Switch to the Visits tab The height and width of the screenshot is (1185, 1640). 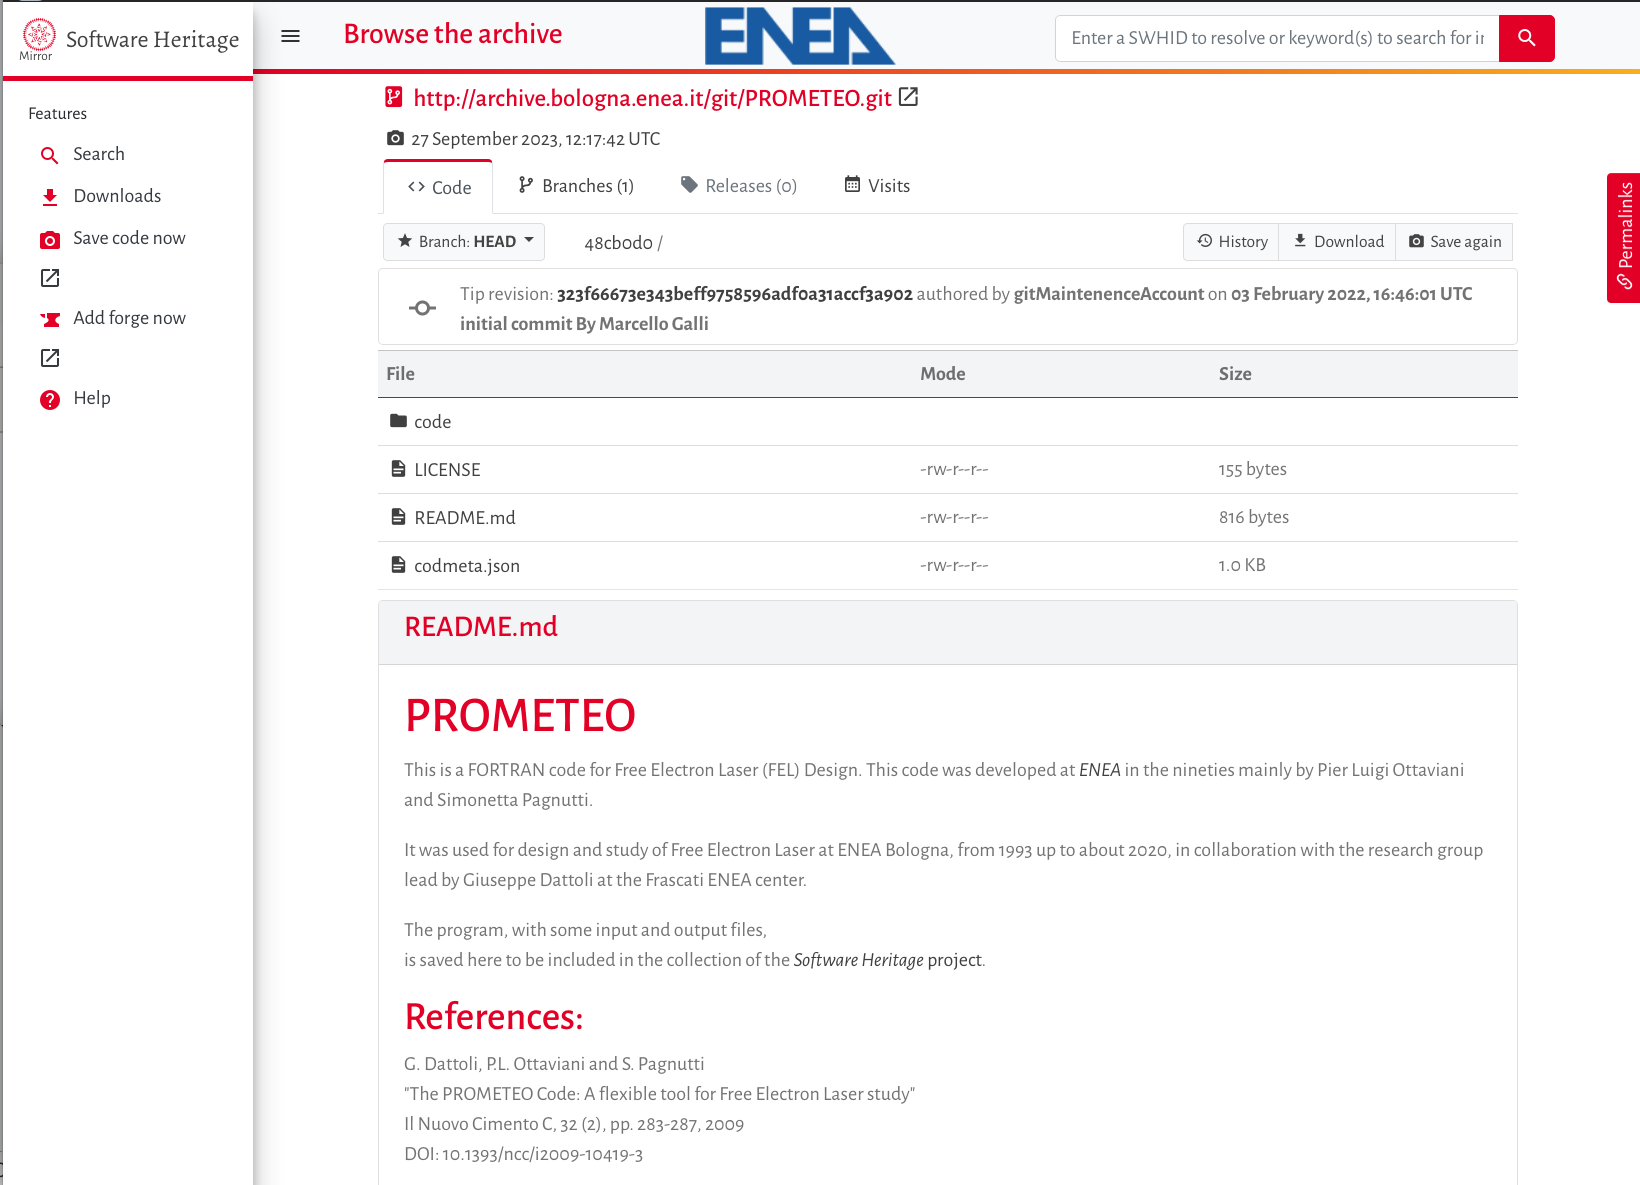[x=876, y=185]
